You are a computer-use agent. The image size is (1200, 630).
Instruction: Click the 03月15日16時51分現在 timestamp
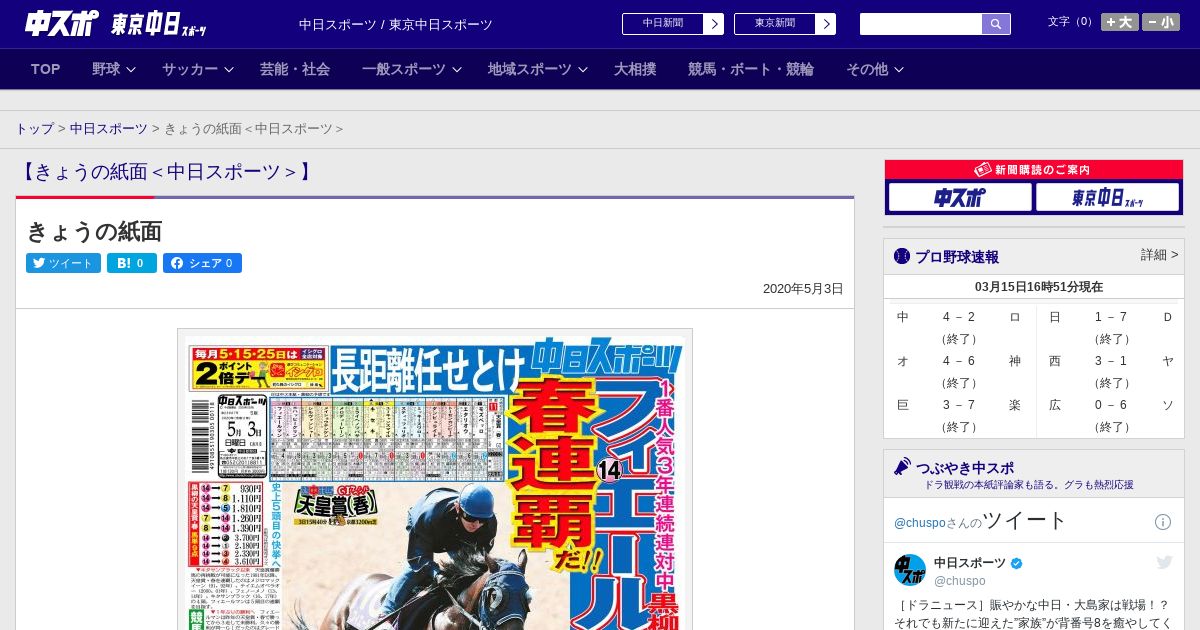(1039, 287)
